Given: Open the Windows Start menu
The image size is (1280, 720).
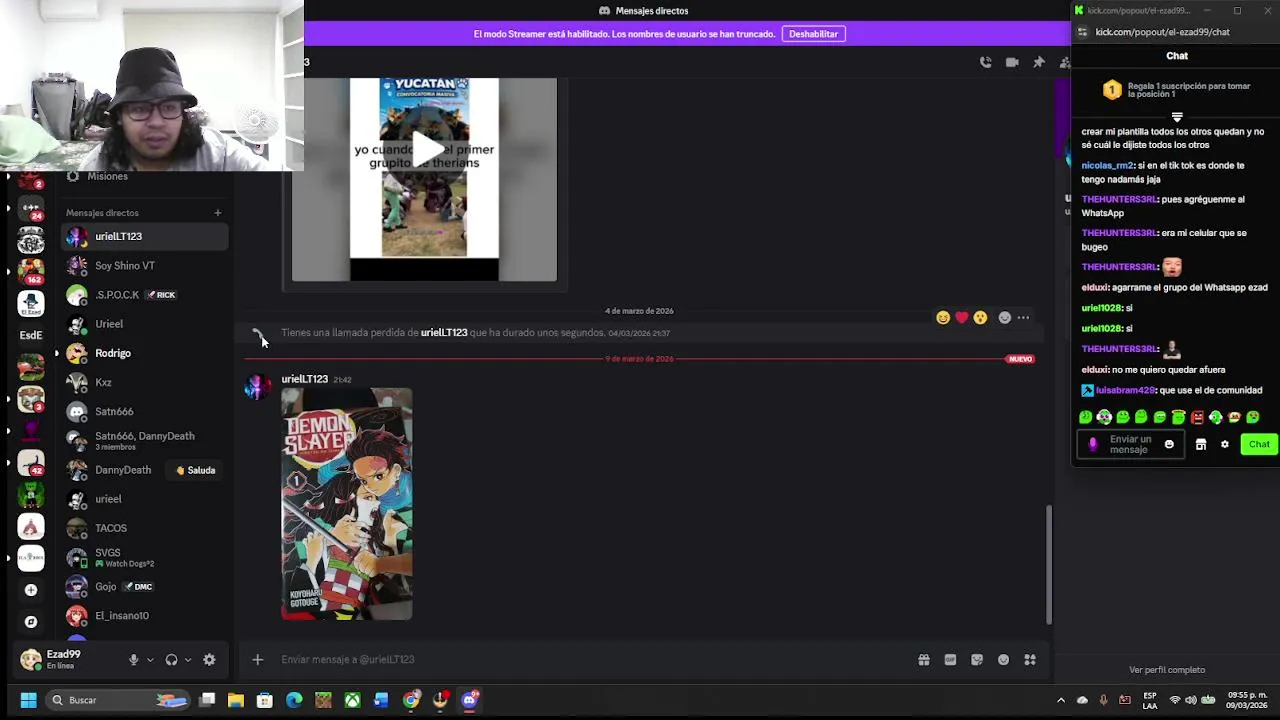Looking at the screenshot, I should point(28,700).
